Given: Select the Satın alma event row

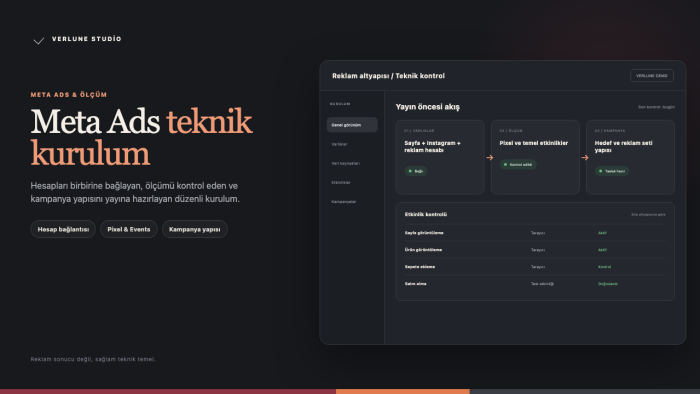Looking at the screenshot, I should pos(535,284).
